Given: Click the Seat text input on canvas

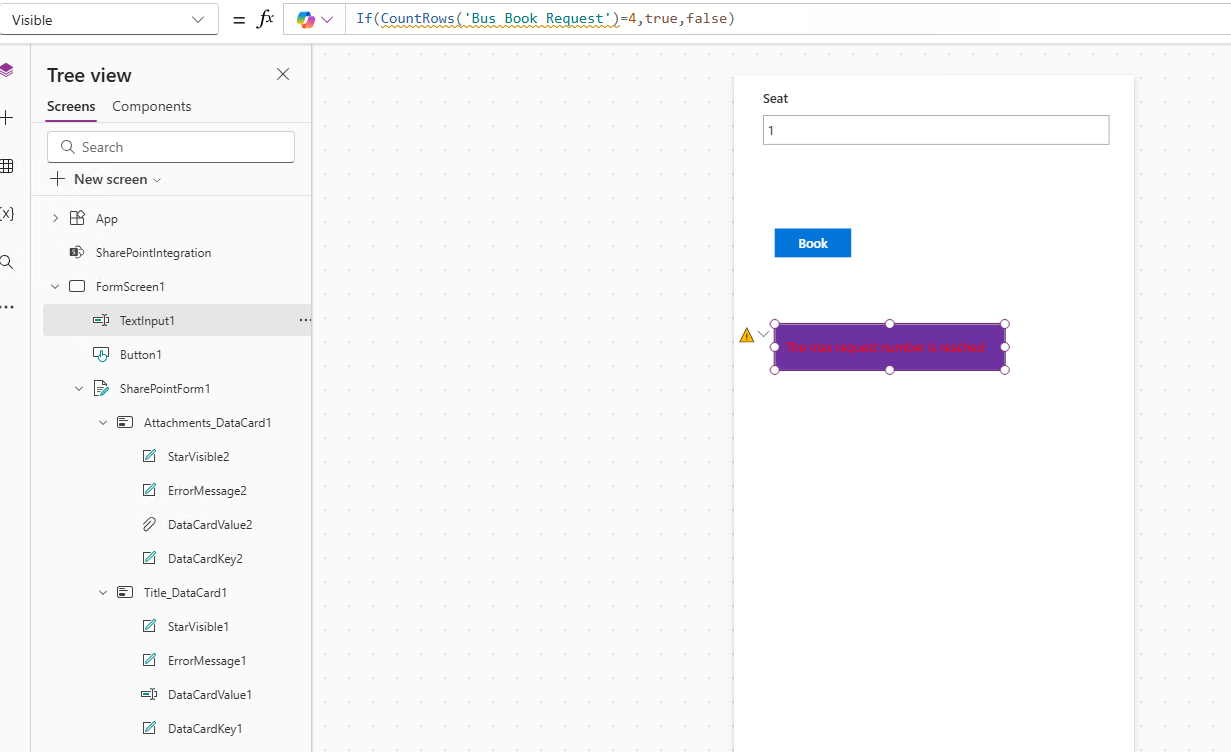Looking at the screenshot, I should tap(935, 129).
